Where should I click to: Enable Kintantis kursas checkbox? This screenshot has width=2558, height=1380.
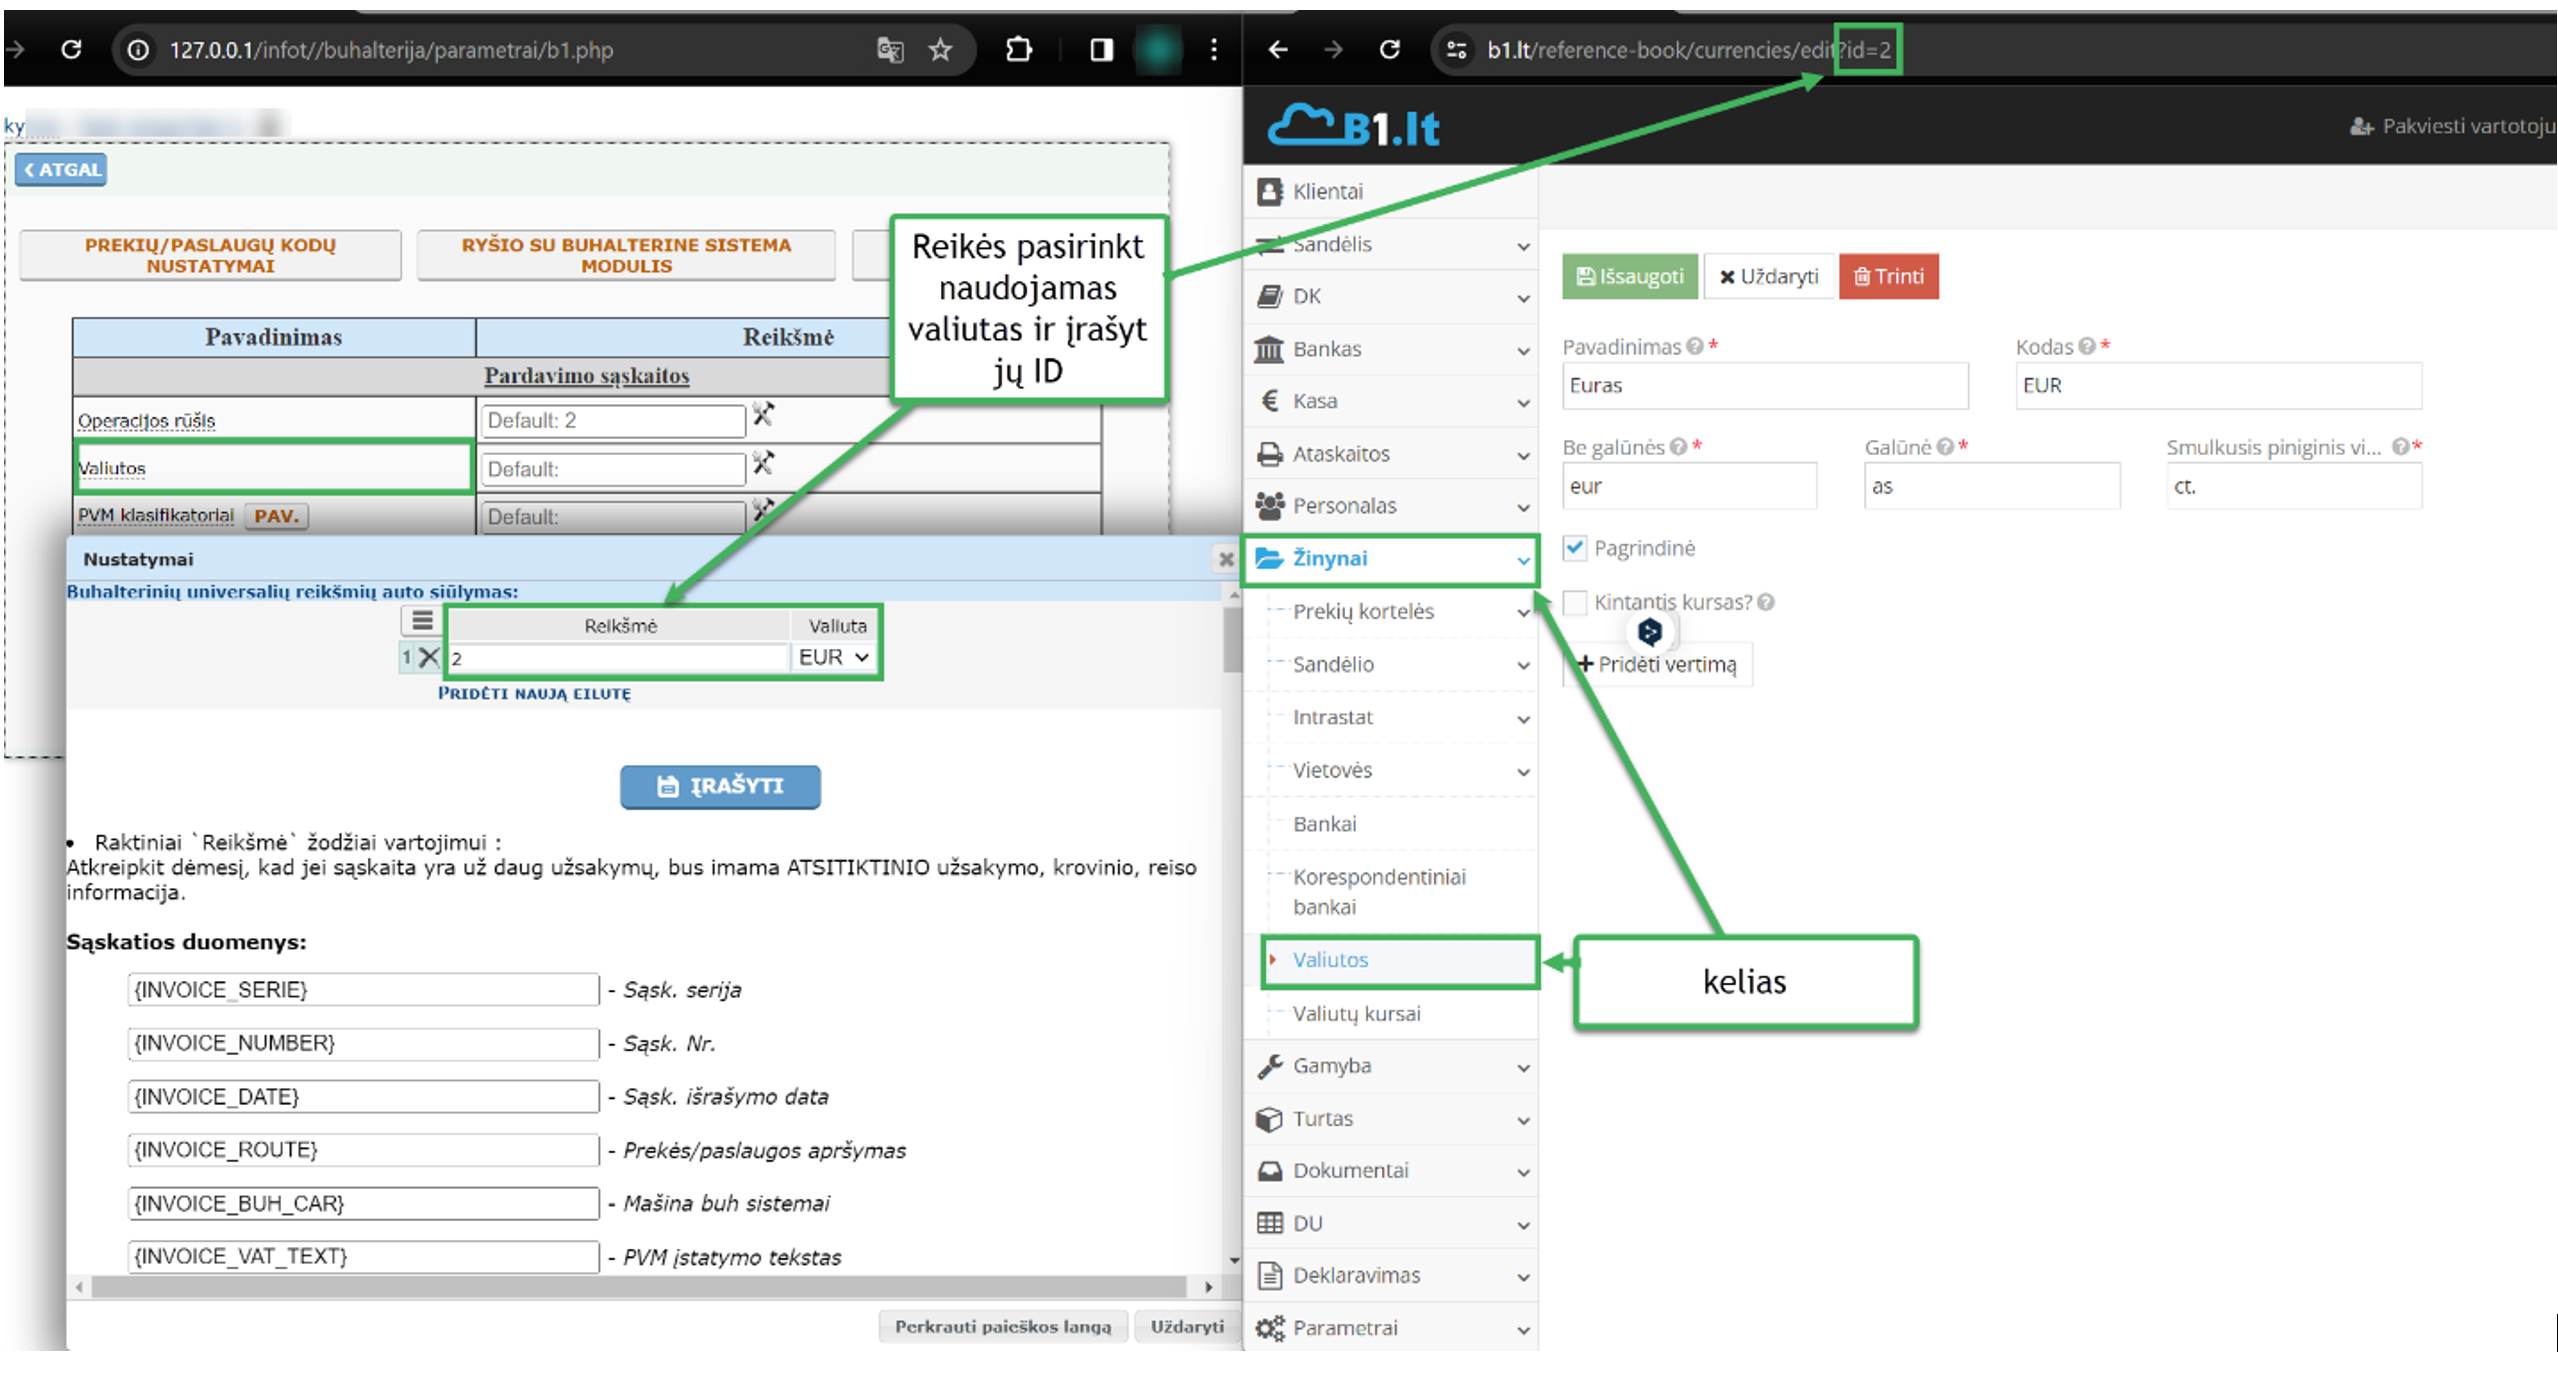(x=1575, y=602)
